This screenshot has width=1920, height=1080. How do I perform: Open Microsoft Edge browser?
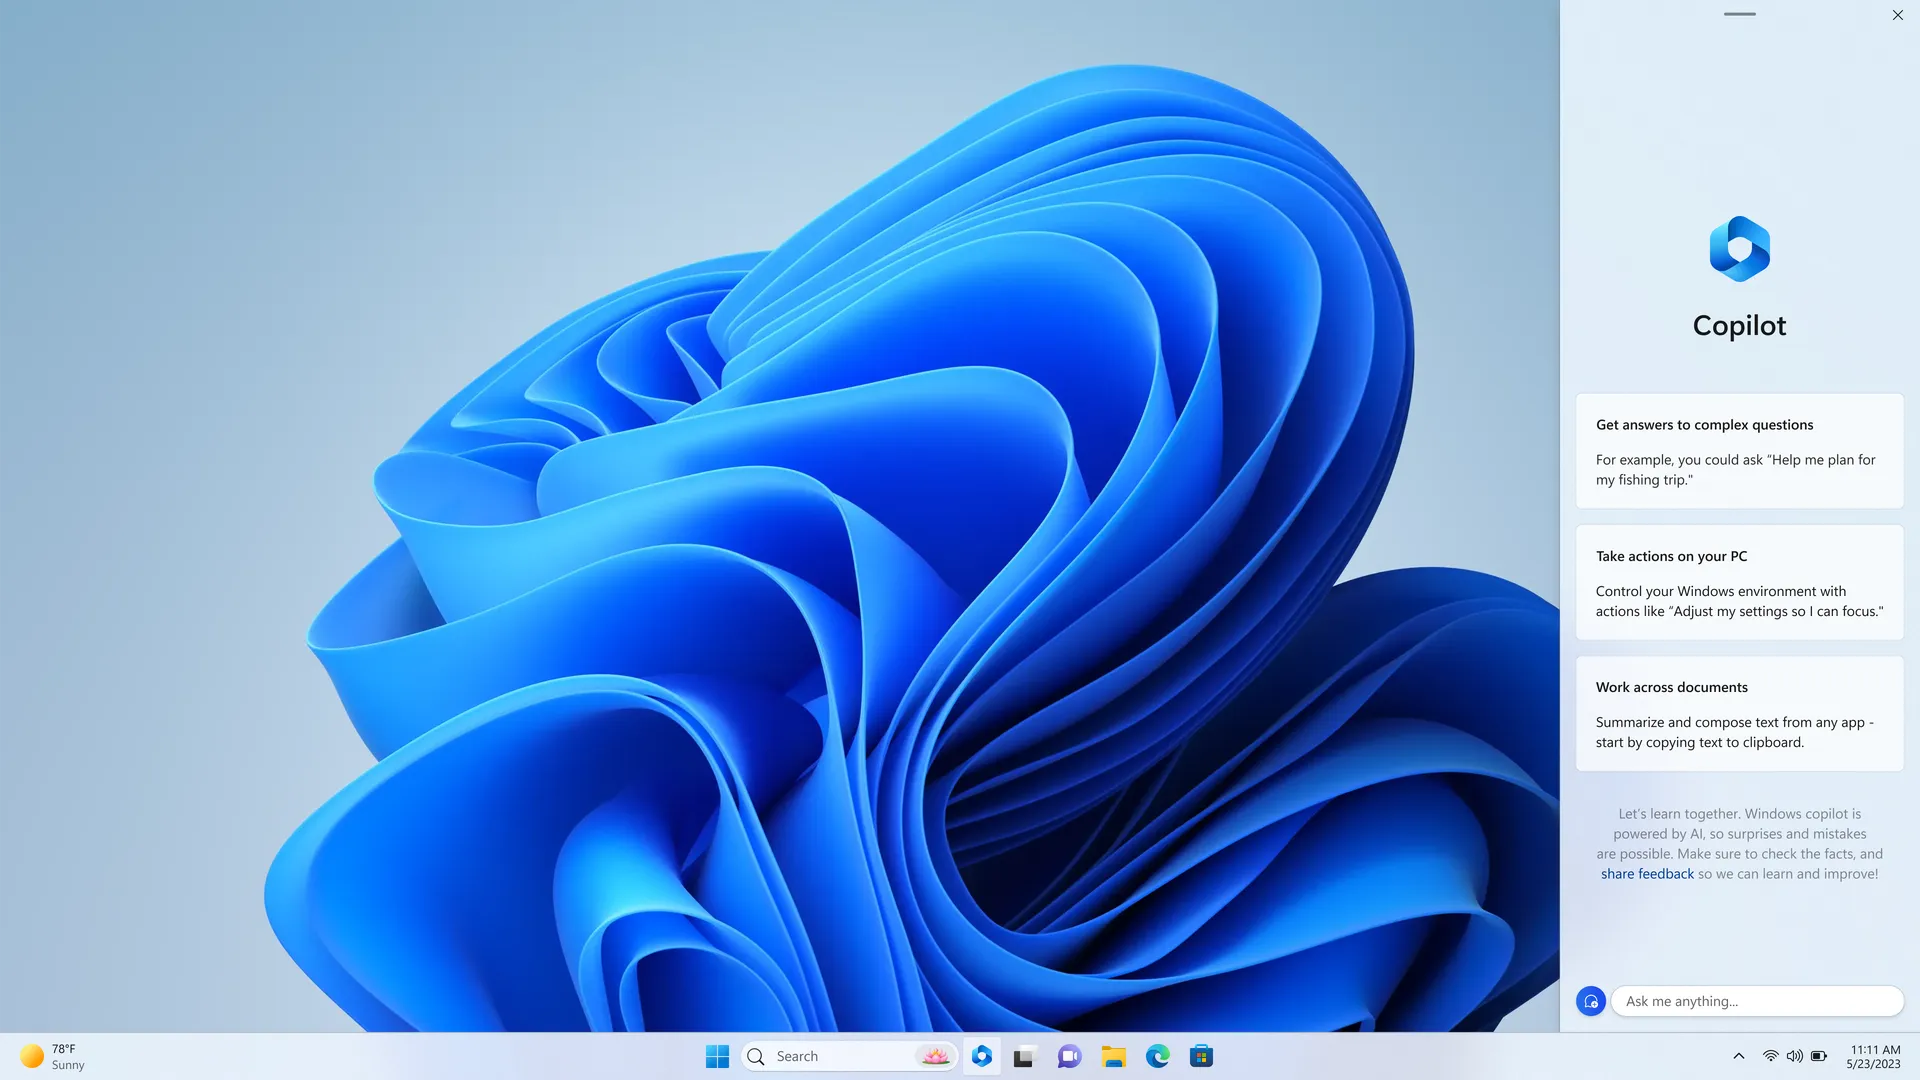[1156, 1056]
